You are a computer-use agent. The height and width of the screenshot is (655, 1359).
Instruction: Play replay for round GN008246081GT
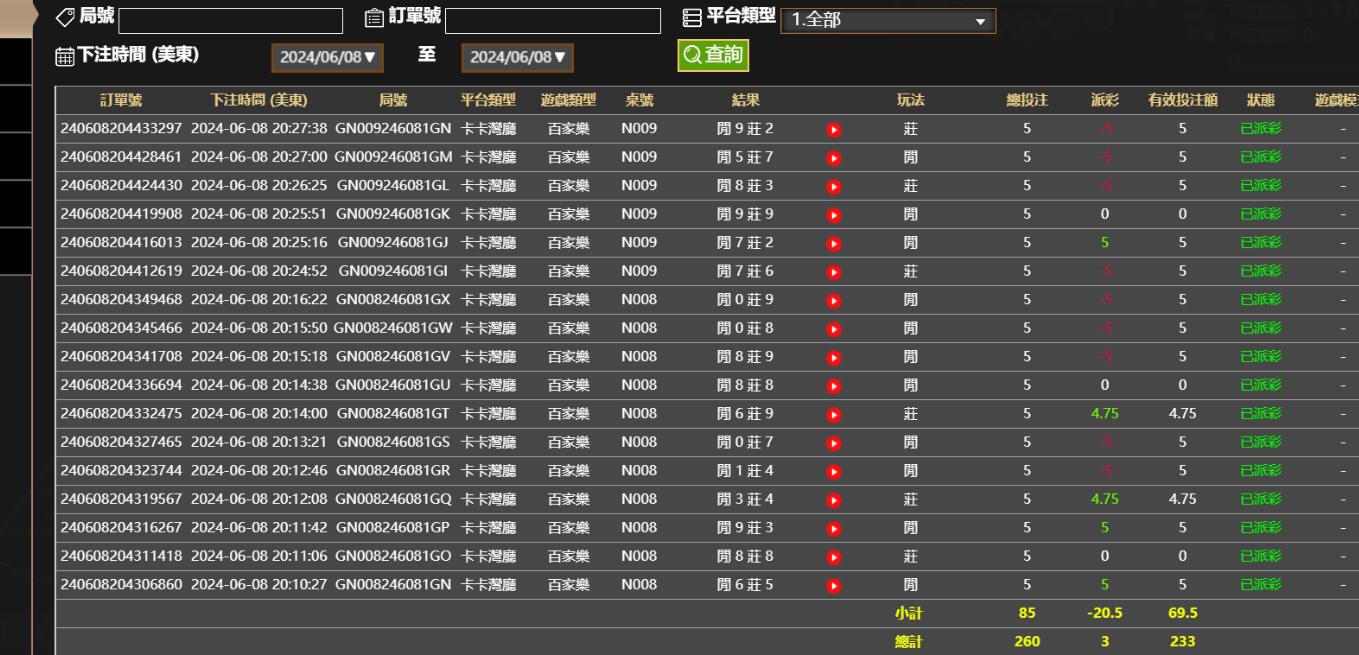click(x=833, y=414)
